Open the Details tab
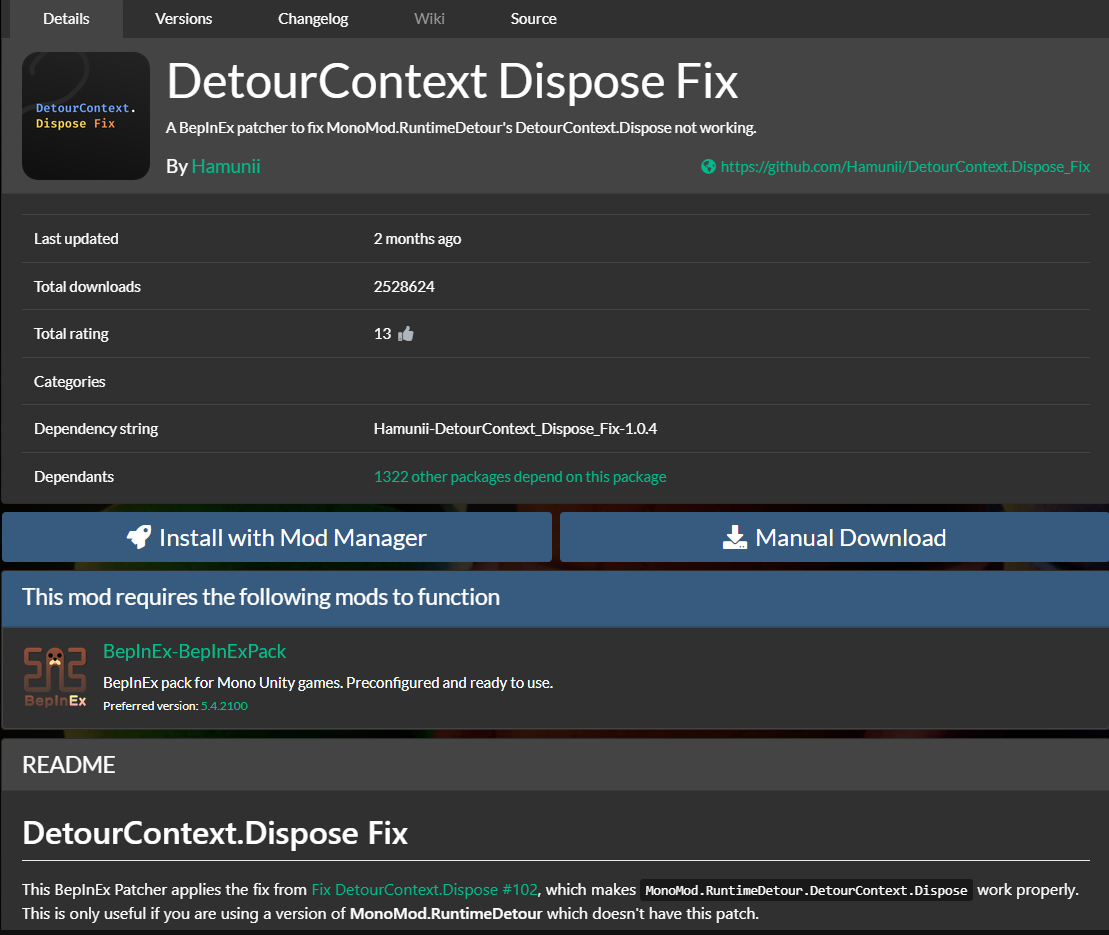Image resolution: width=1109 pixels, height=935 pixels. point(66,18)
